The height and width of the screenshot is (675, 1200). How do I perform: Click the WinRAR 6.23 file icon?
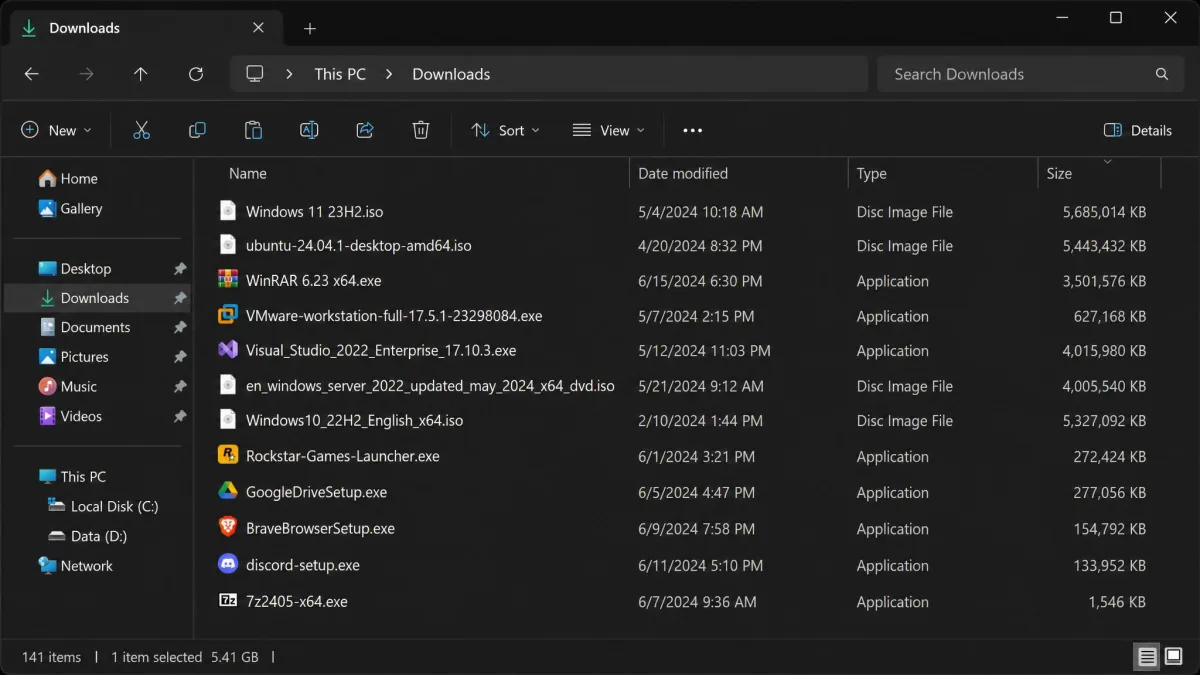click(228, 280)
